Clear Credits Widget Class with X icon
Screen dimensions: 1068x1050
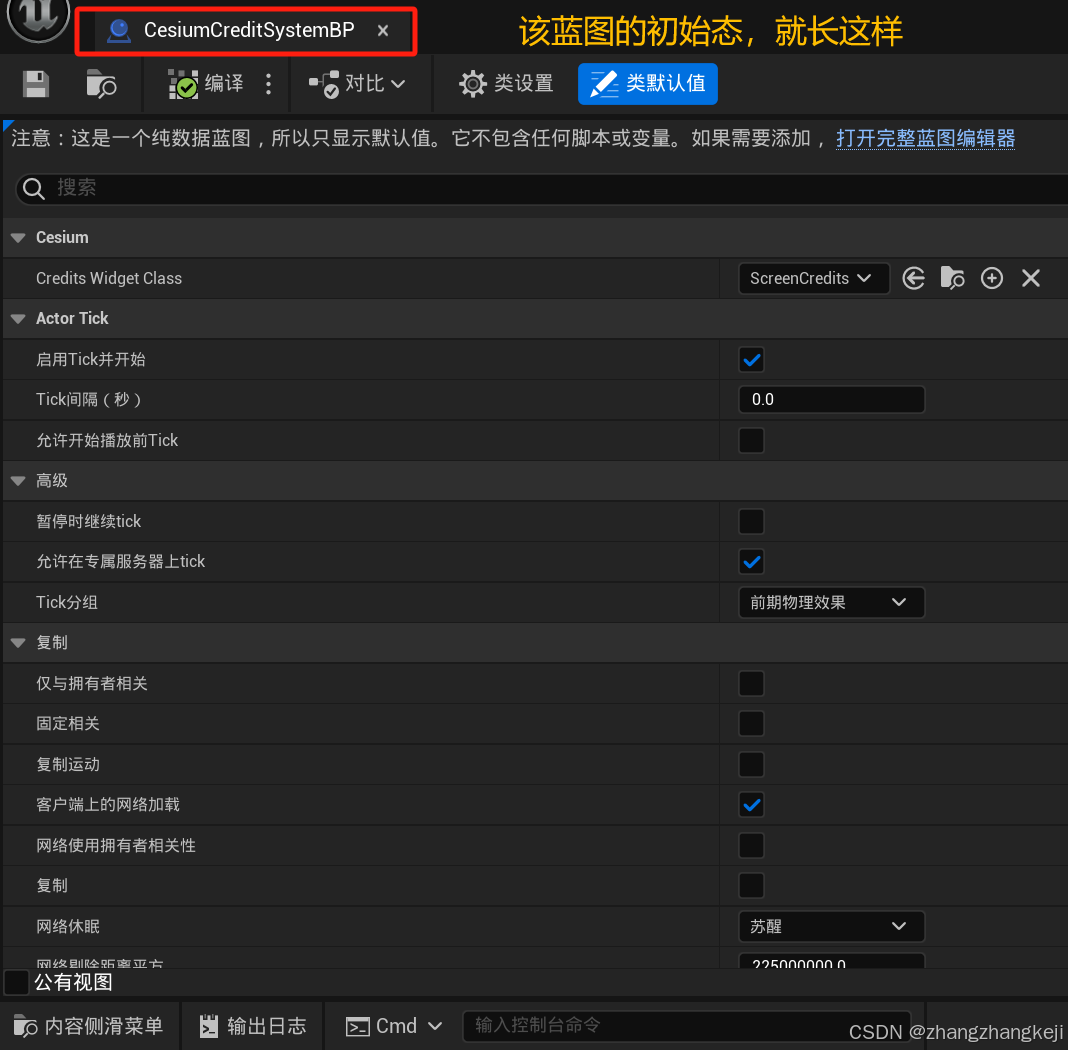point(1031,279)
